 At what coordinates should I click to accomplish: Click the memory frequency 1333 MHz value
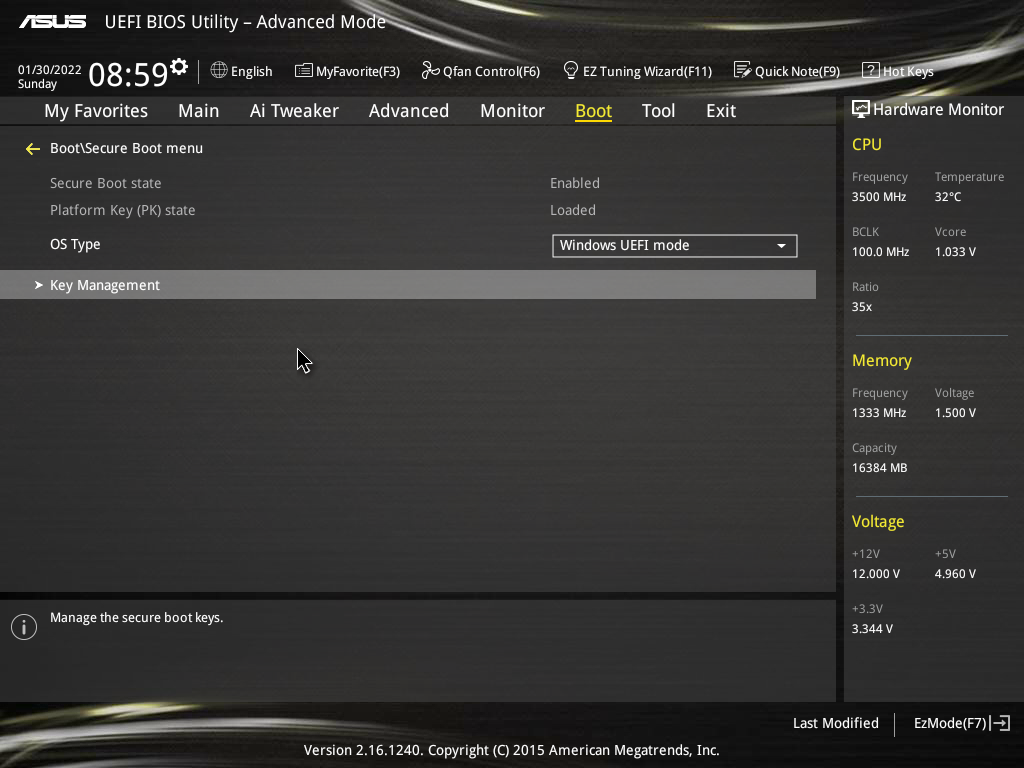tap(878, 413)
